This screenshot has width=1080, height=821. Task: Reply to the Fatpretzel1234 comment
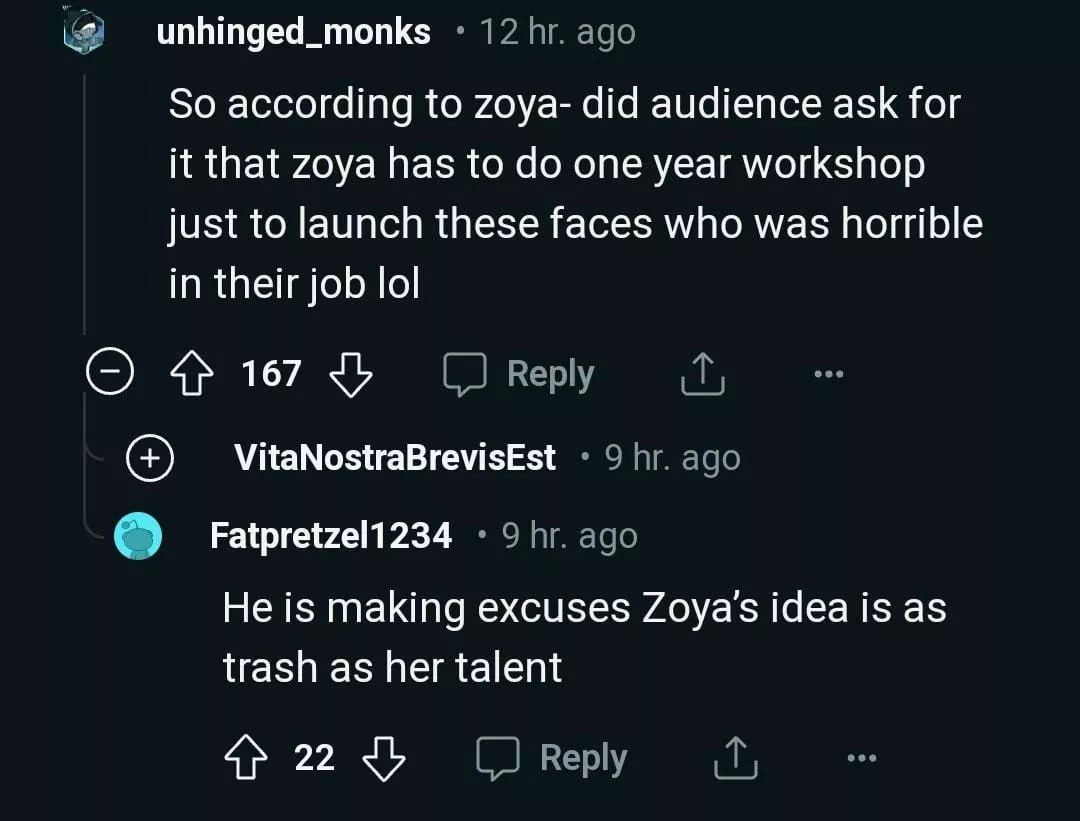(552, 758)
